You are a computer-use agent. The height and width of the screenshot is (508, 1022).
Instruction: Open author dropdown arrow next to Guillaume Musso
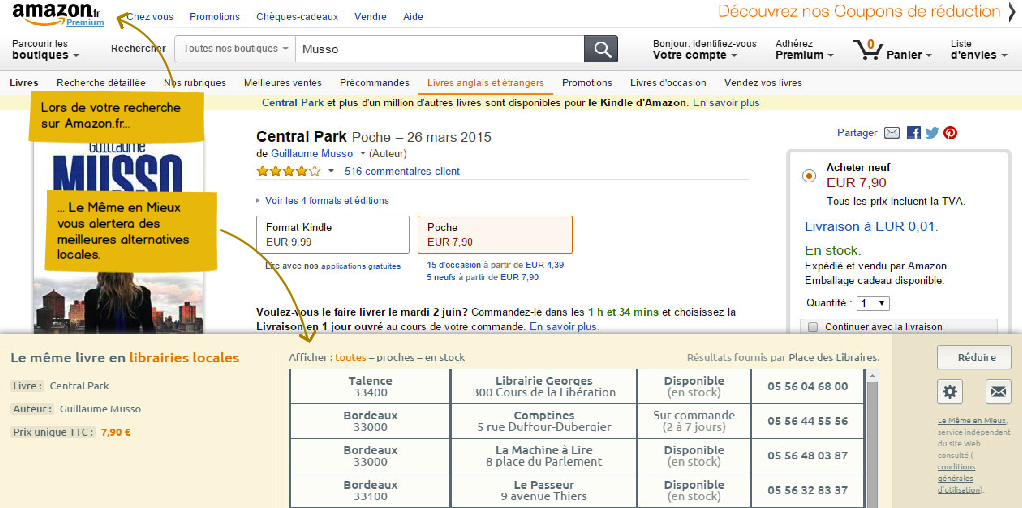click(x=362, y=154)
